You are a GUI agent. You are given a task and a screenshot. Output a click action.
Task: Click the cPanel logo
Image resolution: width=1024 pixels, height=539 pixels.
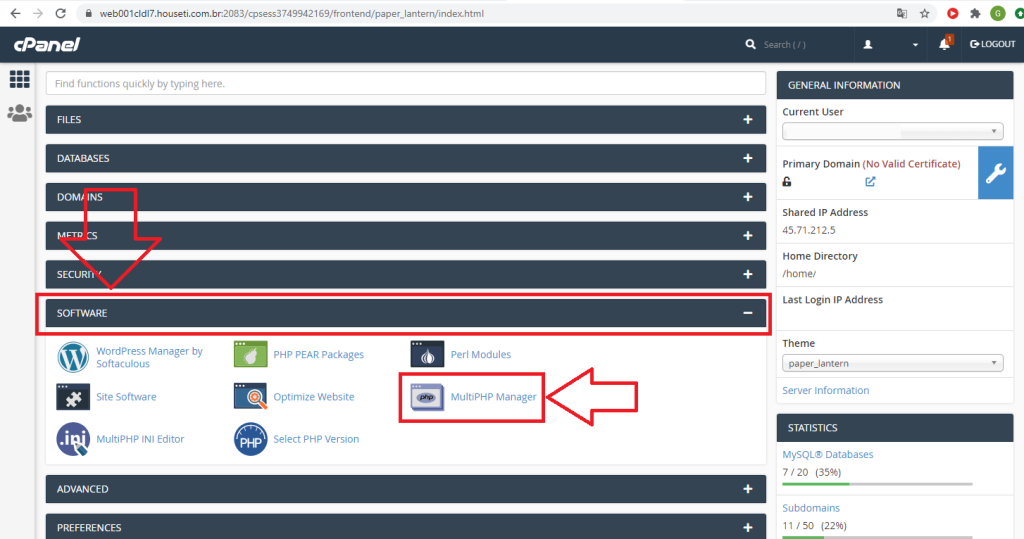(x=47, y=44)
